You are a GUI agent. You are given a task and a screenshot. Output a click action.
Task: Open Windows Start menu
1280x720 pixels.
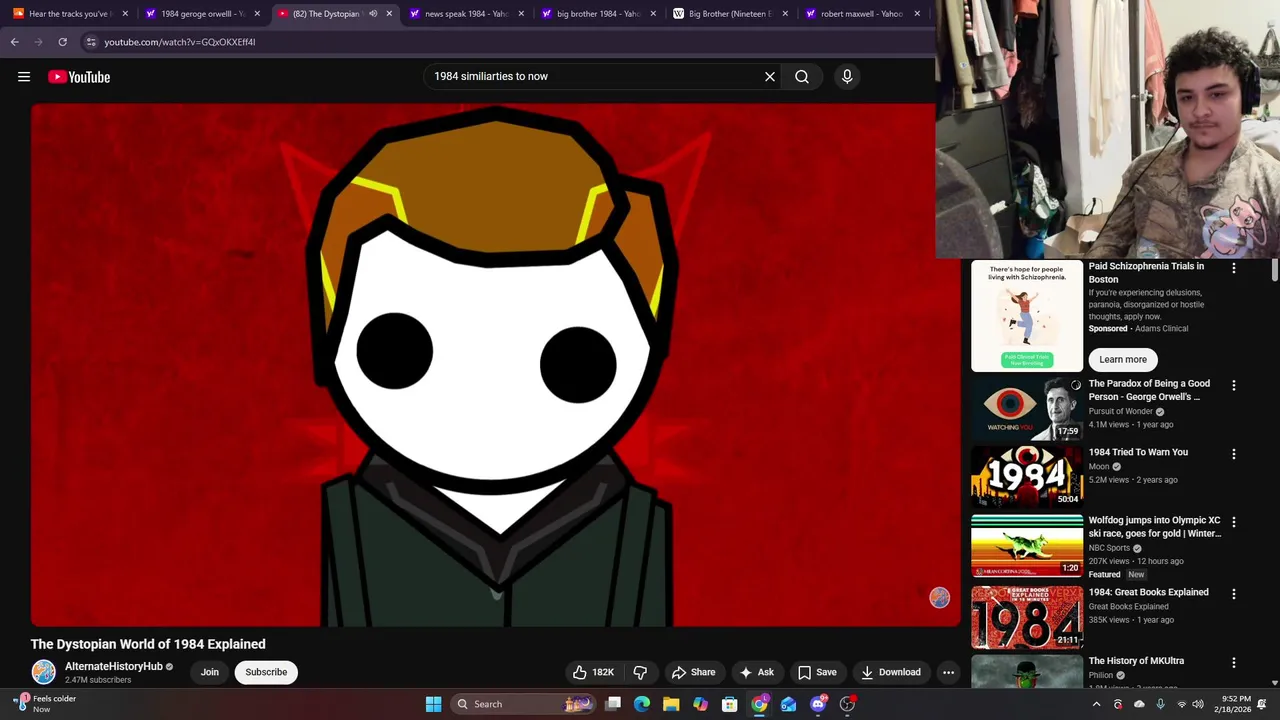[433, 704]
